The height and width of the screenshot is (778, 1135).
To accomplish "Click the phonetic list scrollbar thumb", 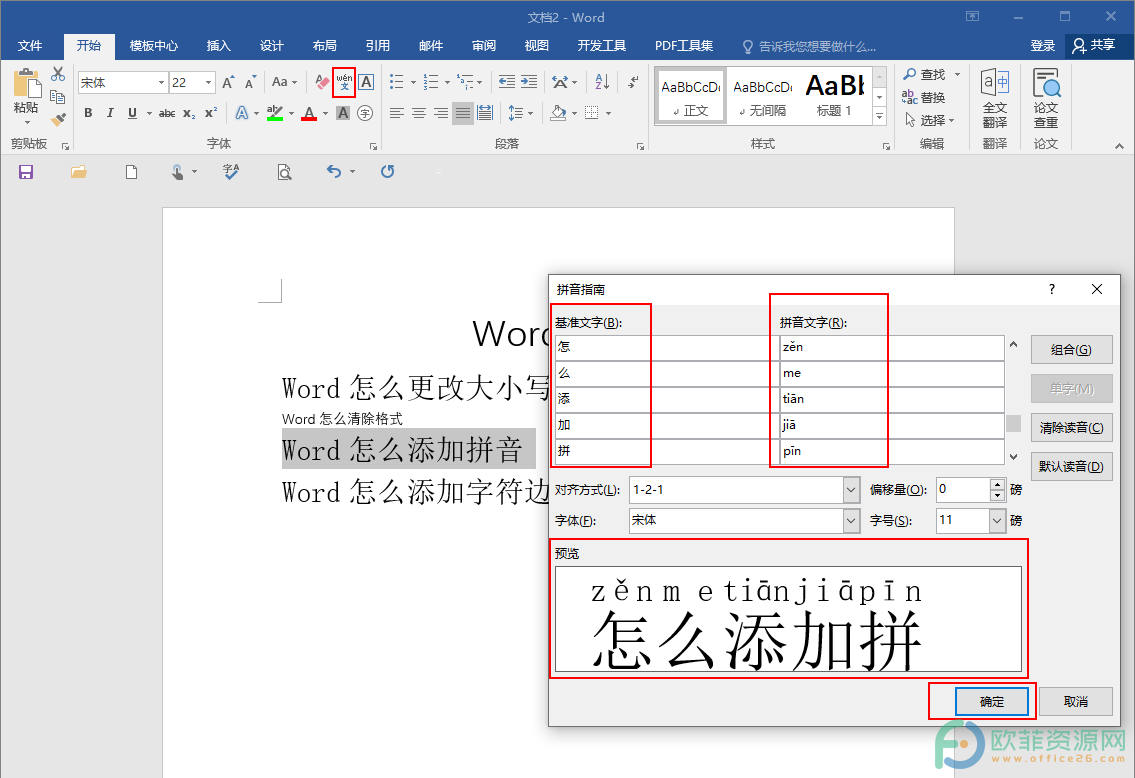I will [1013, 423].
